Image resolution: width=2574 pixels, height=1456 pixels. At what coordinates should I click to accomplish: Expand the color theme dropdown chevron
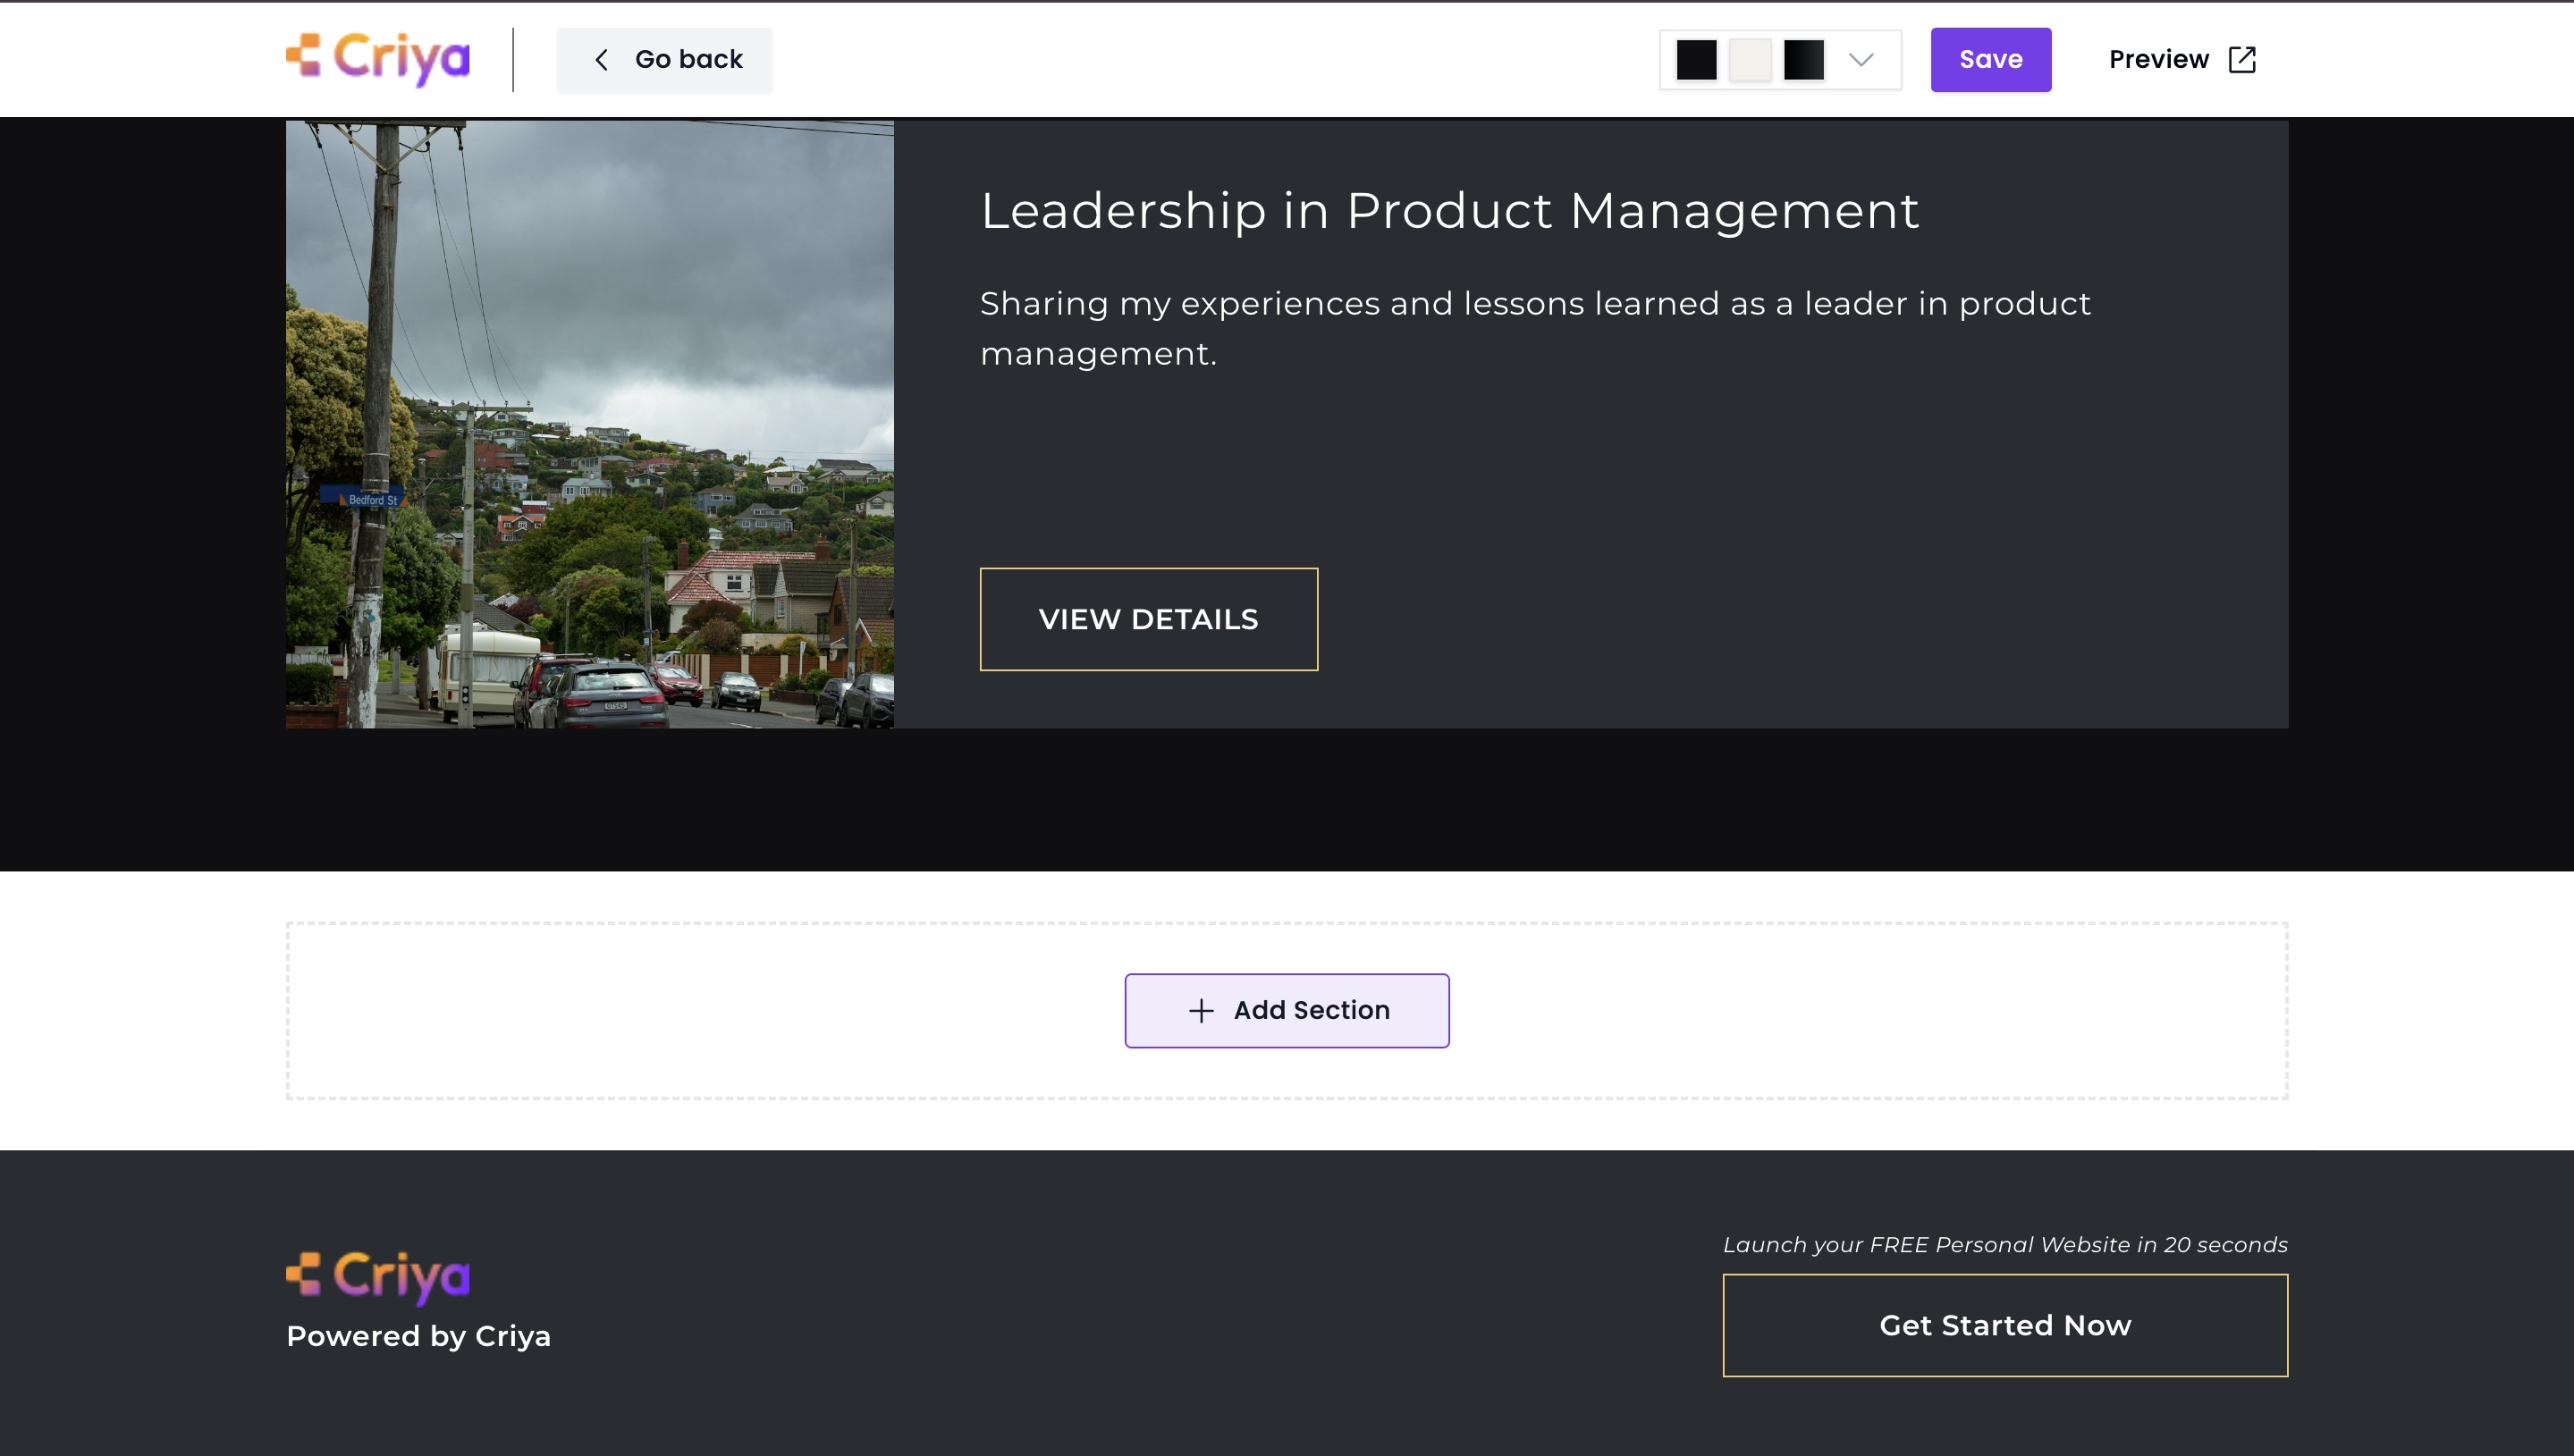(x=1860, y=60)
